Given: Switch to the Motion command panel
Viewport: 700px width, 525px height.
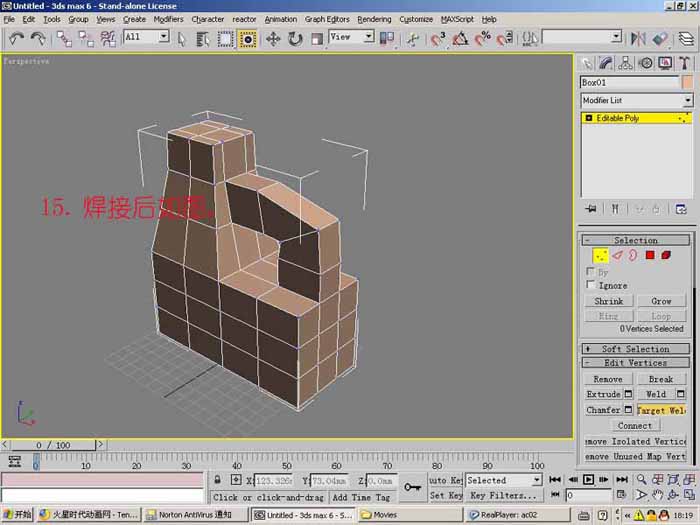Looking at the screenshot, I should 646,63.
